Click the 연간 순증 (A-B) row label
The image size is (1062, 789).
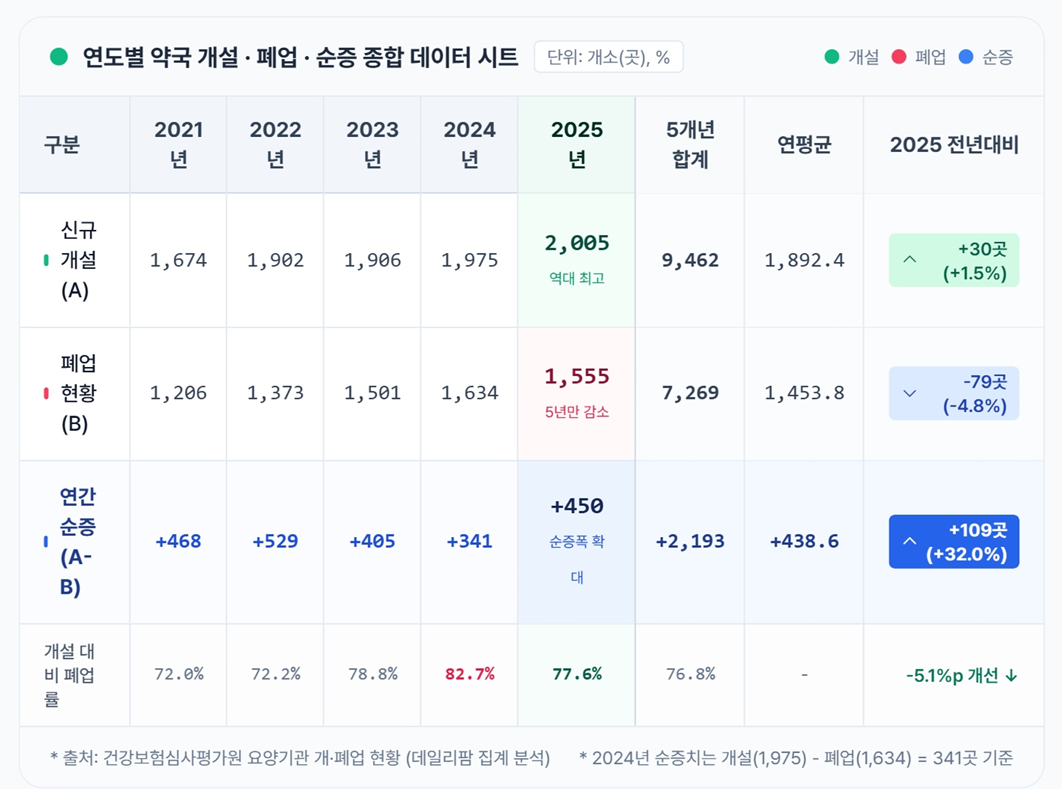coord(77,541)
